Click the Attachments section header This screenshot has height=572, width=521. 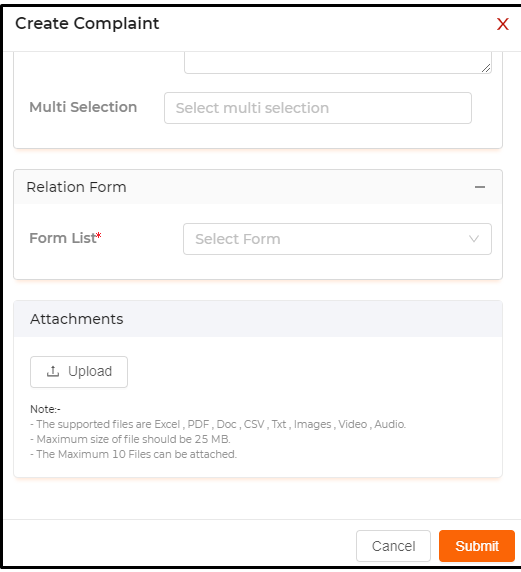pyautogui.click(x=258, y=319)
